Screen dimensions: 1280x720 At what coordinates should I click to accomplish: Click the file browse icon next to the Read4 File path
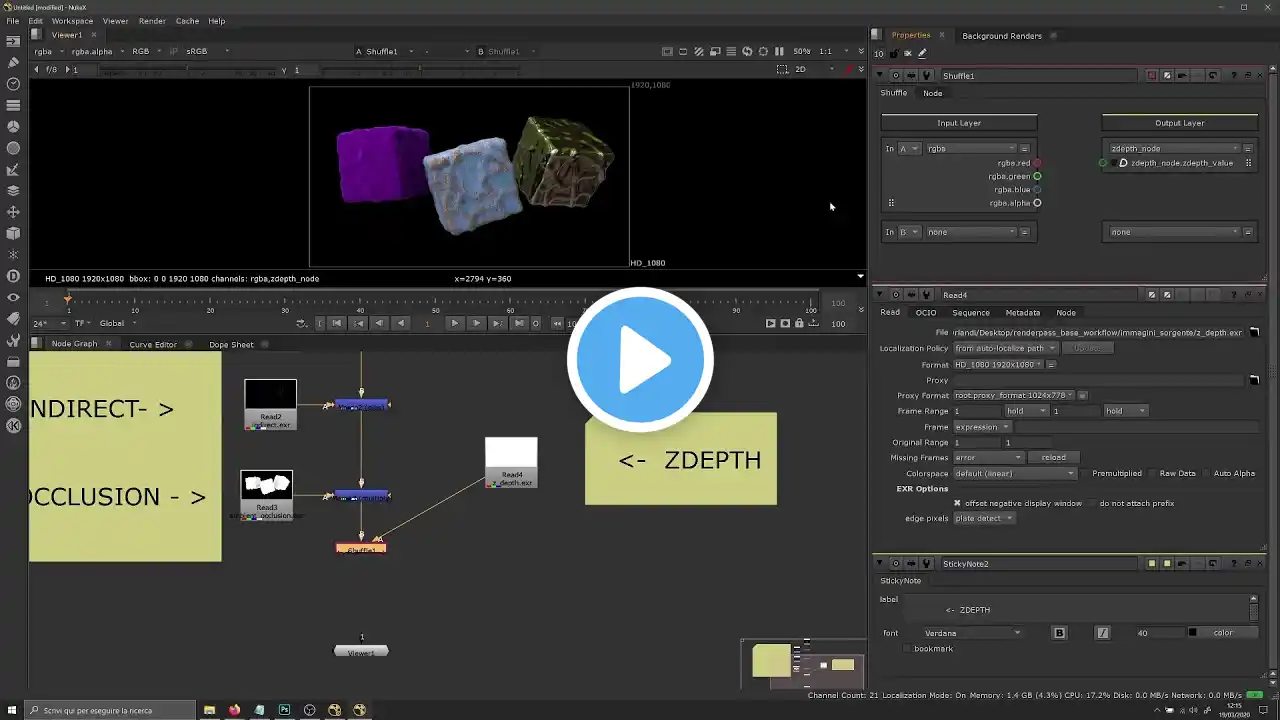tap(1254, 332)
